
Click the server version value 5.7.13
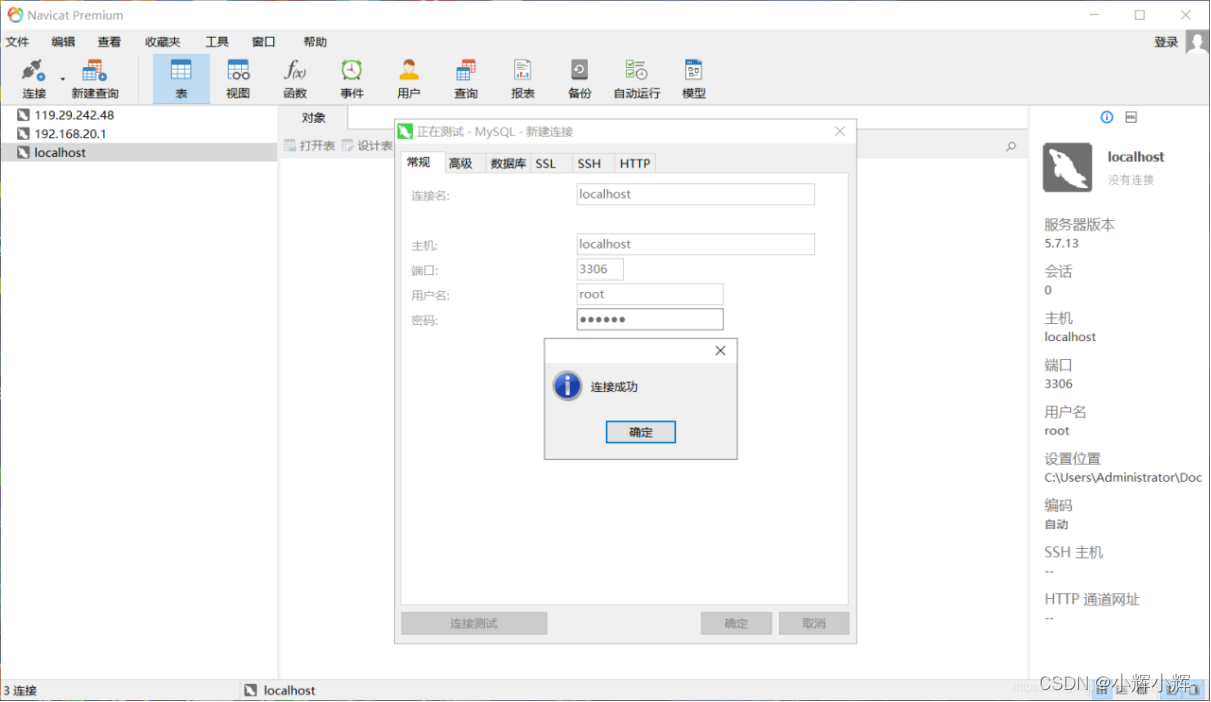pos(1062,243)
